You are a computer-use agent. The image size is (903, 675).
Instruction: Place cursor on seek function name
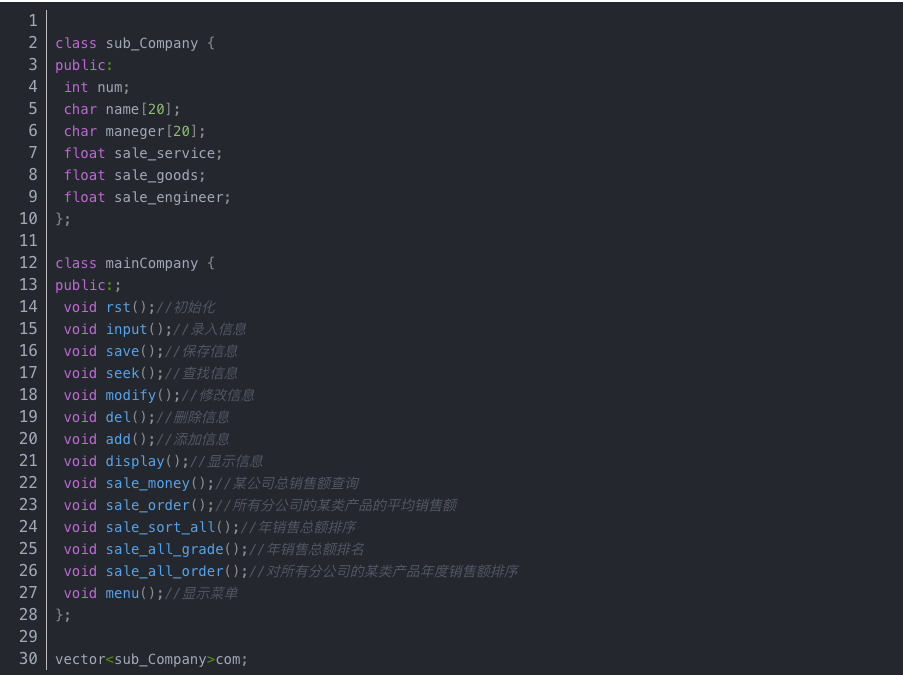[x=122, y=373]
